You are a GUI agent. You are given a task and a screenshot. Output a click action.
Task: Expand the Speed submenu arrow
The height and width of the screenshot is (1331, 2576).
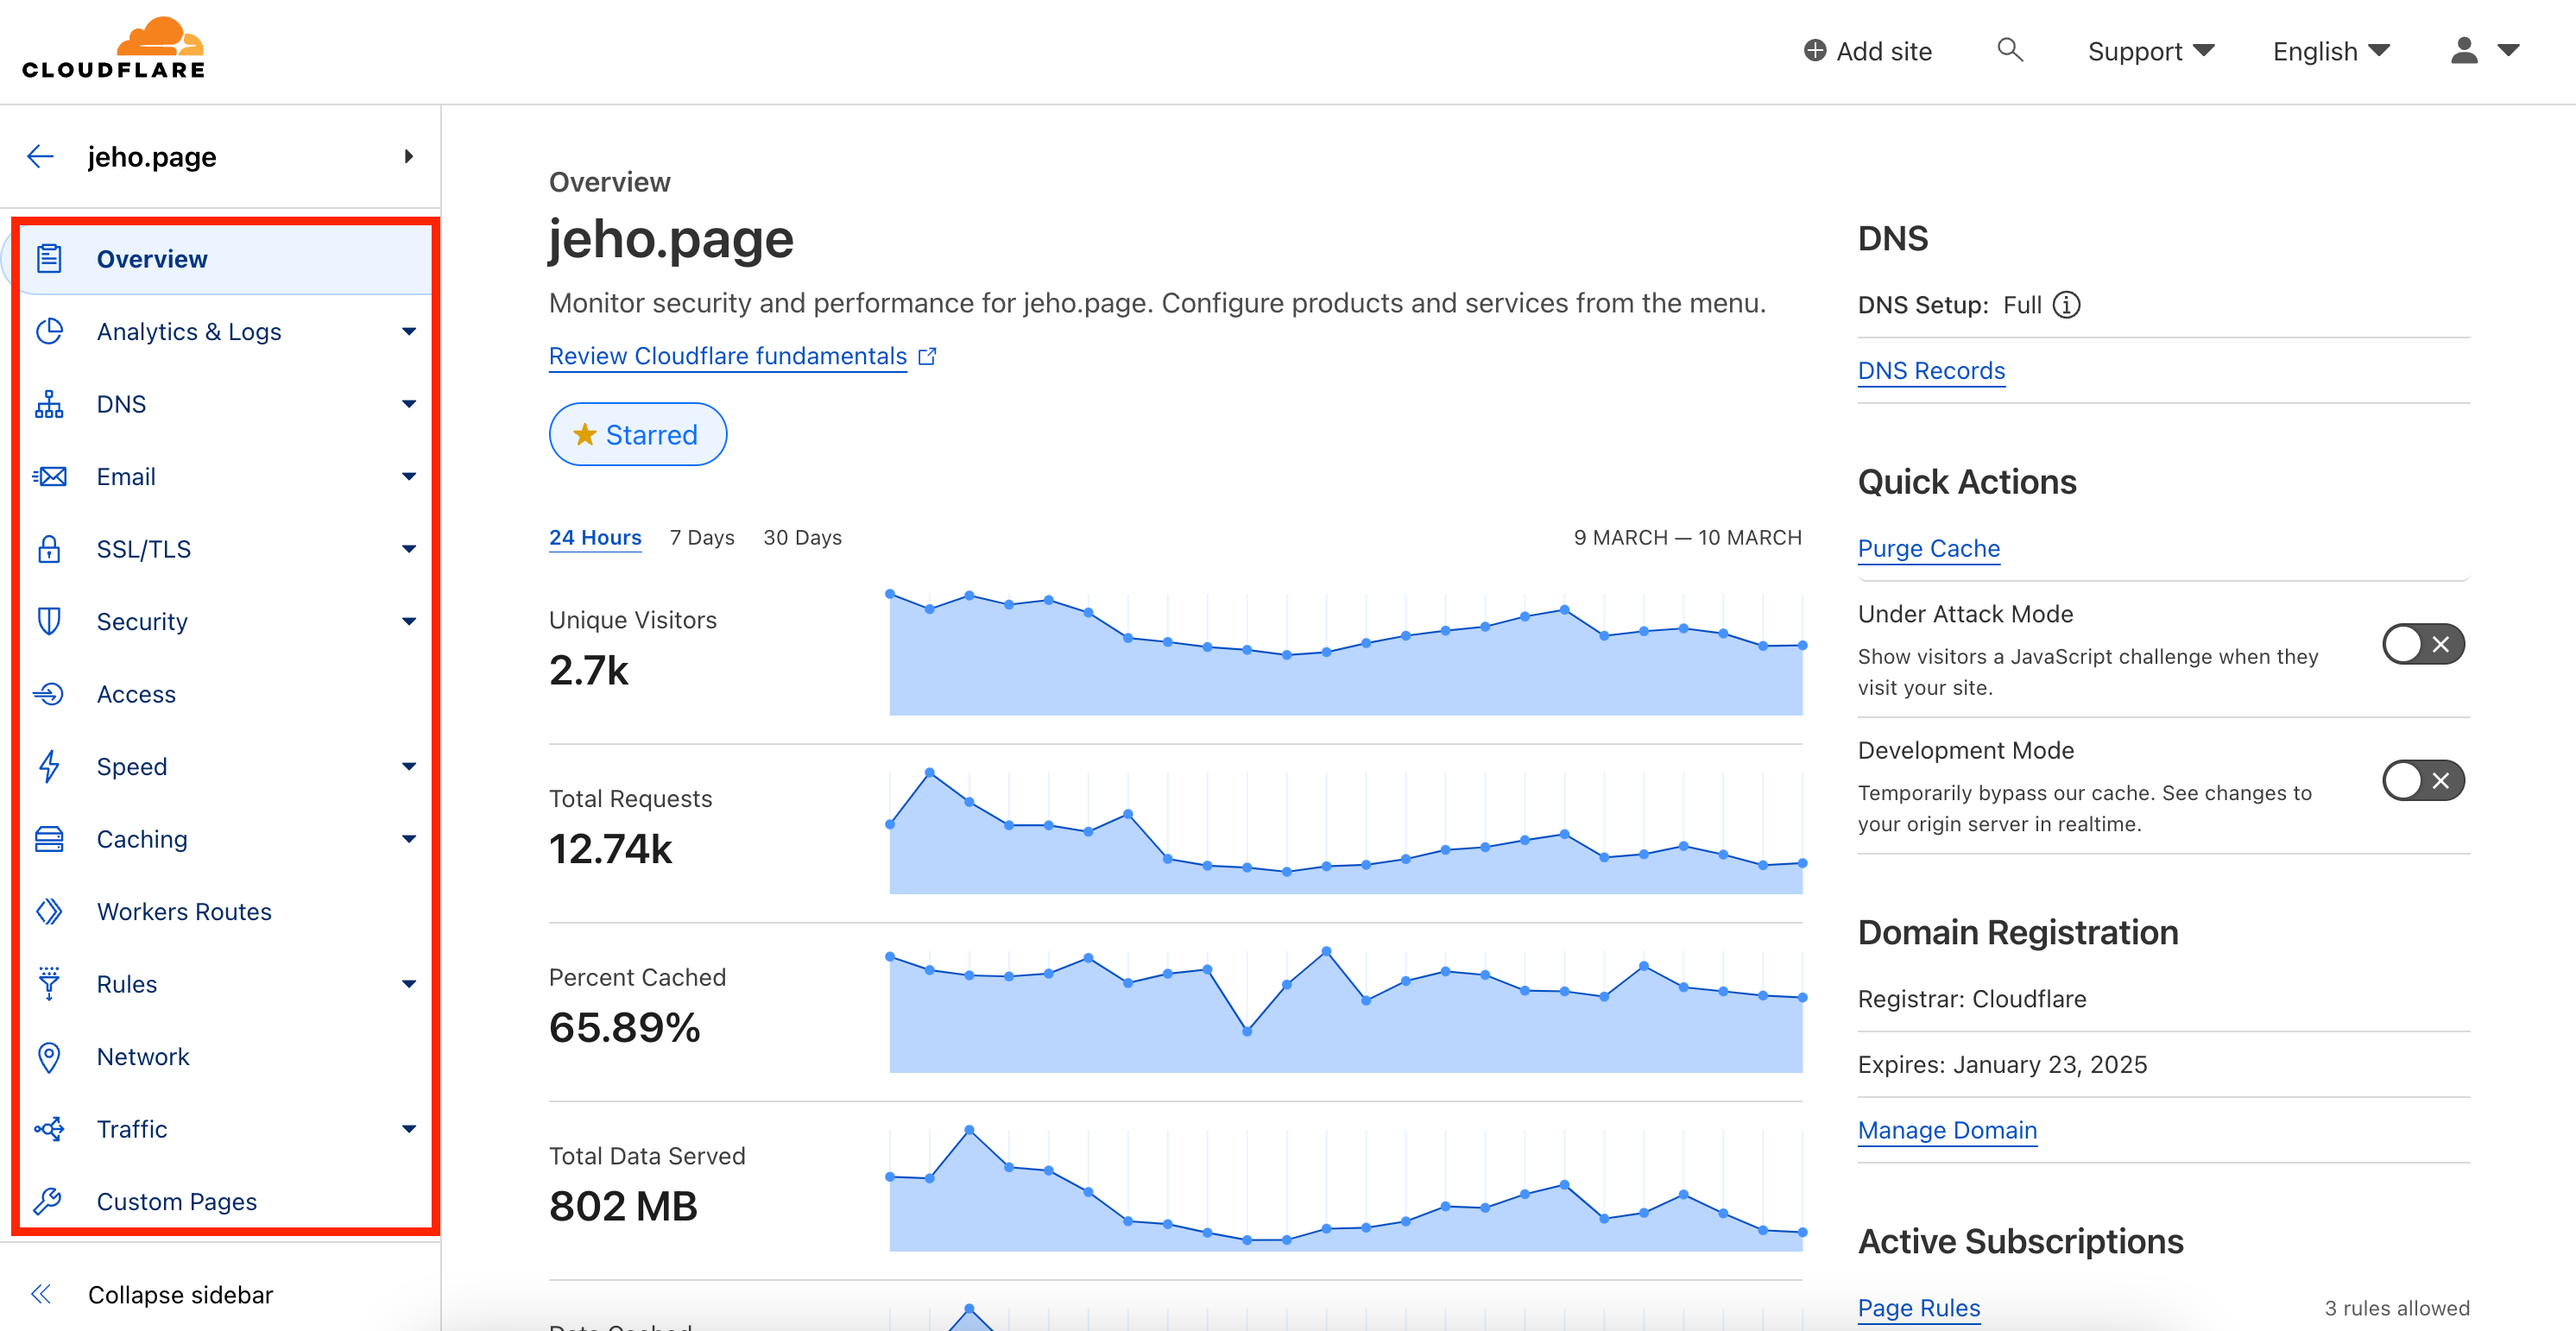[x=409, y=766]
